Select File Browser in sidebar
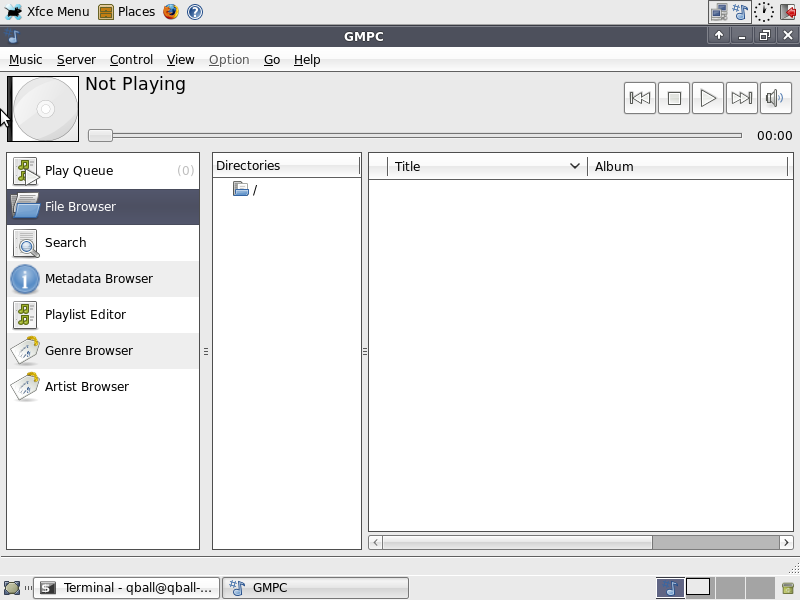Image resolution: width=800 pixels, height=600 pixels. pyautogui.click(x=103, y=207)
